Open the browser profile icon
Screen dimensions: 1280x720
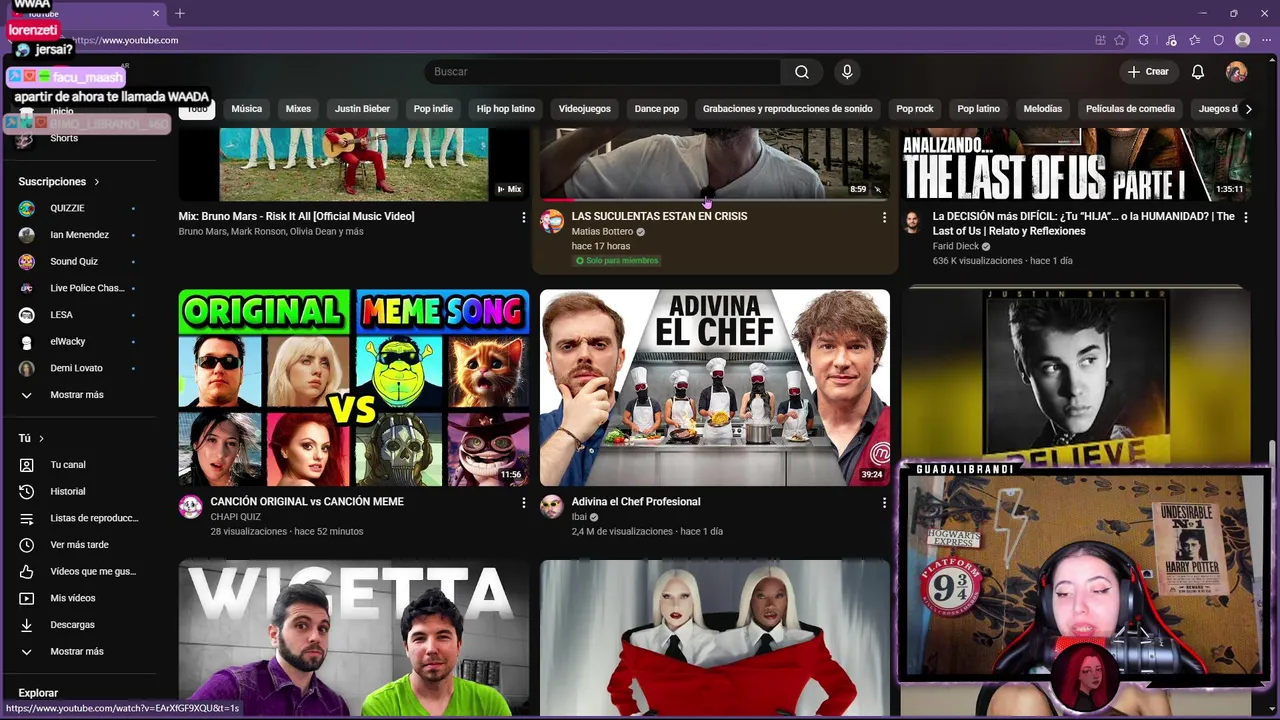[x=1243, y=40]
